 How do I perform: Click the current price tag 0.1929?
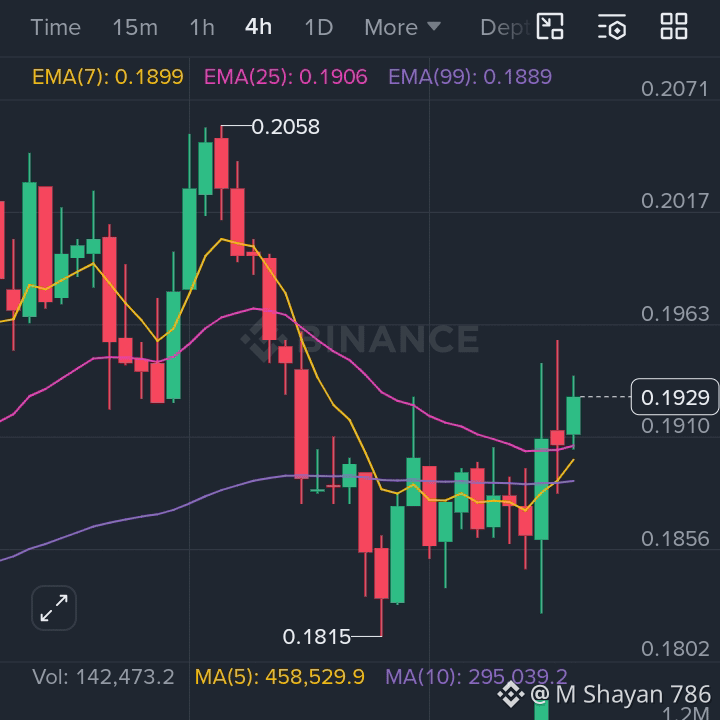(675, 397)
